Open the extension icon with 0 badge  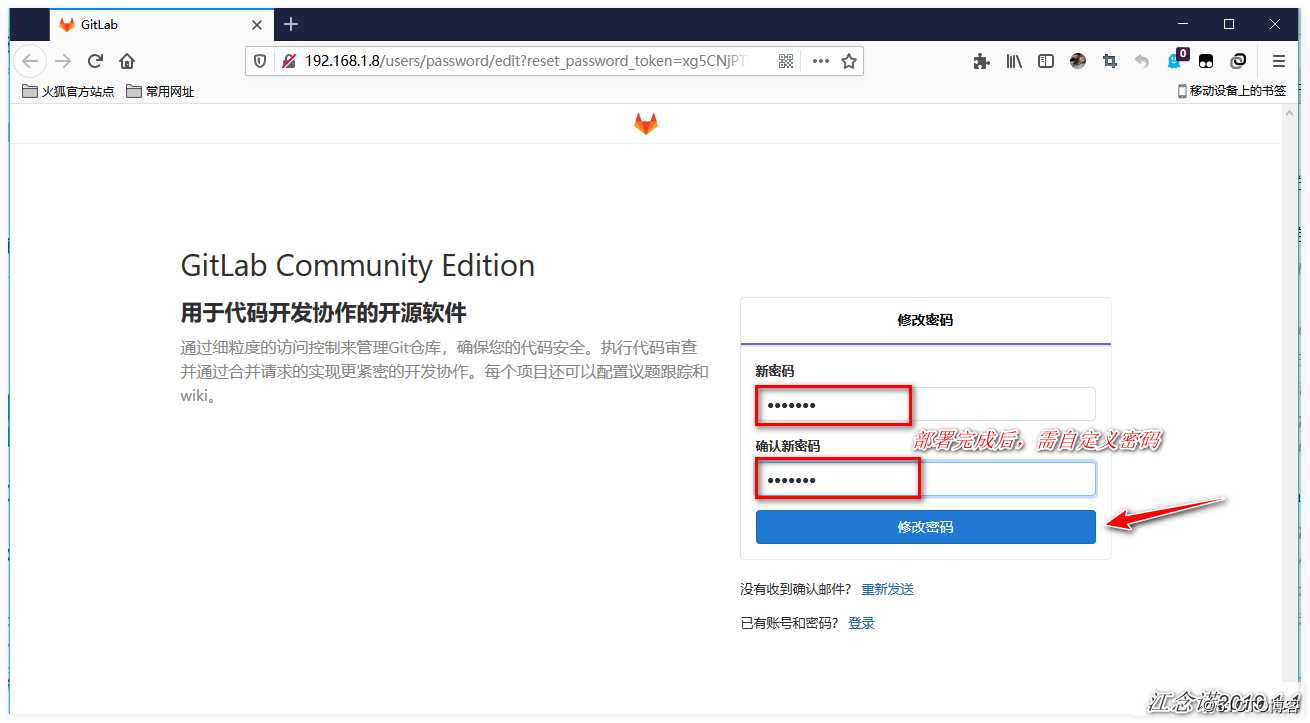pyautogui.click(x=1176, y=59)
